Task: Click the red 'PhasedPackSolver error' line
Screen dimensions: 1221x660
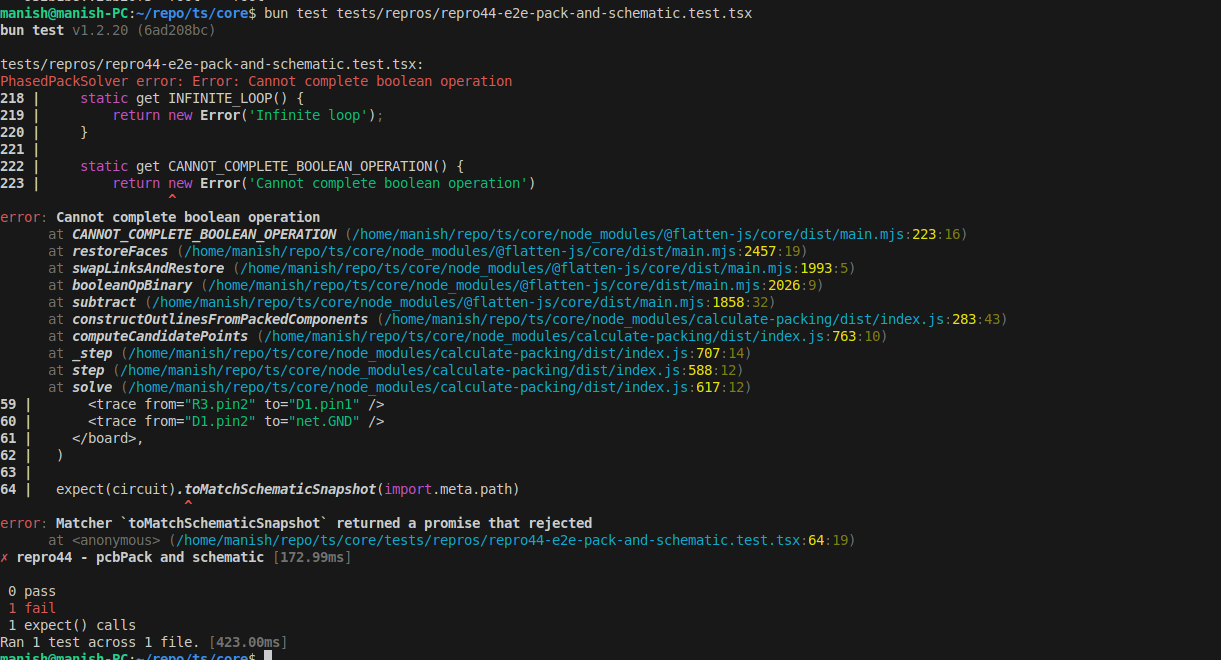Action: coord(256,81)
